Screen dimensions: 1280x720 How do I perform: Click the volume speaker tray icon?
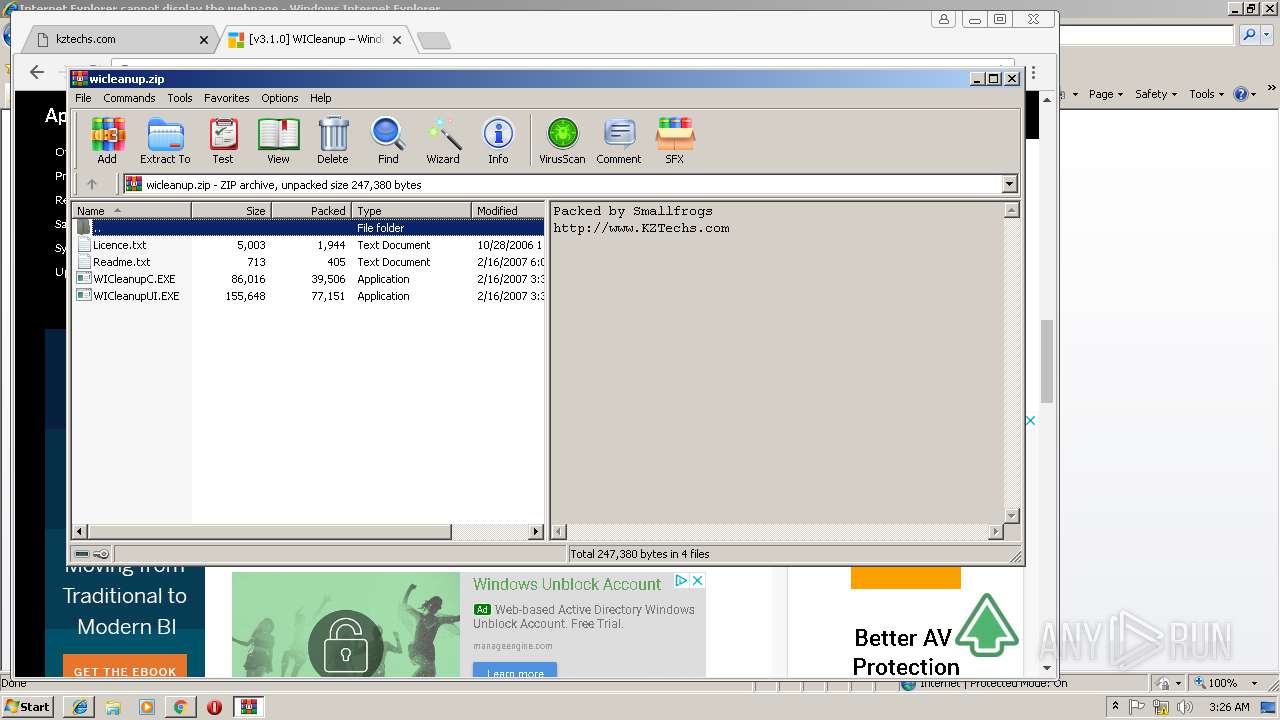(1186, 707)
